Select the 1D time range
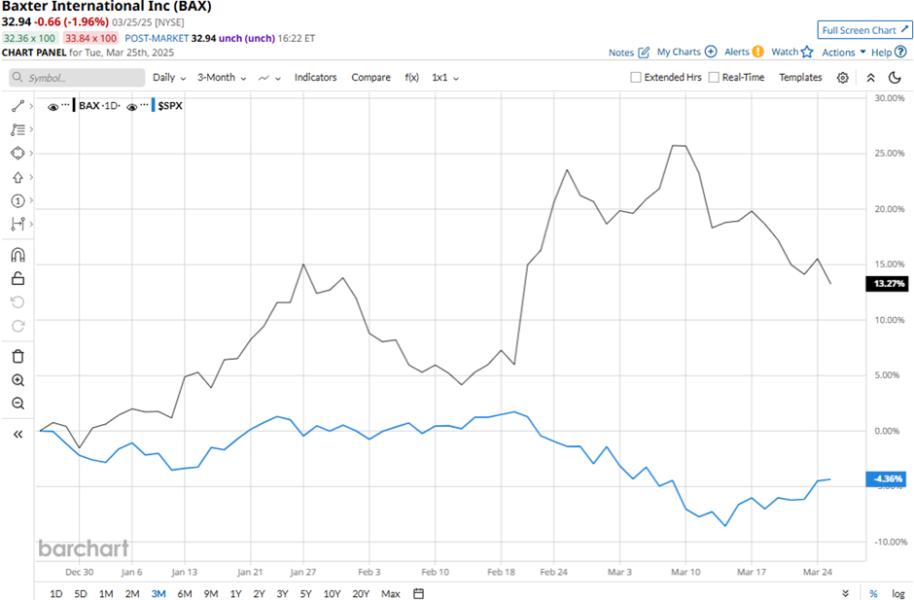This screenshot has height=600, width=914. [56, 594]
